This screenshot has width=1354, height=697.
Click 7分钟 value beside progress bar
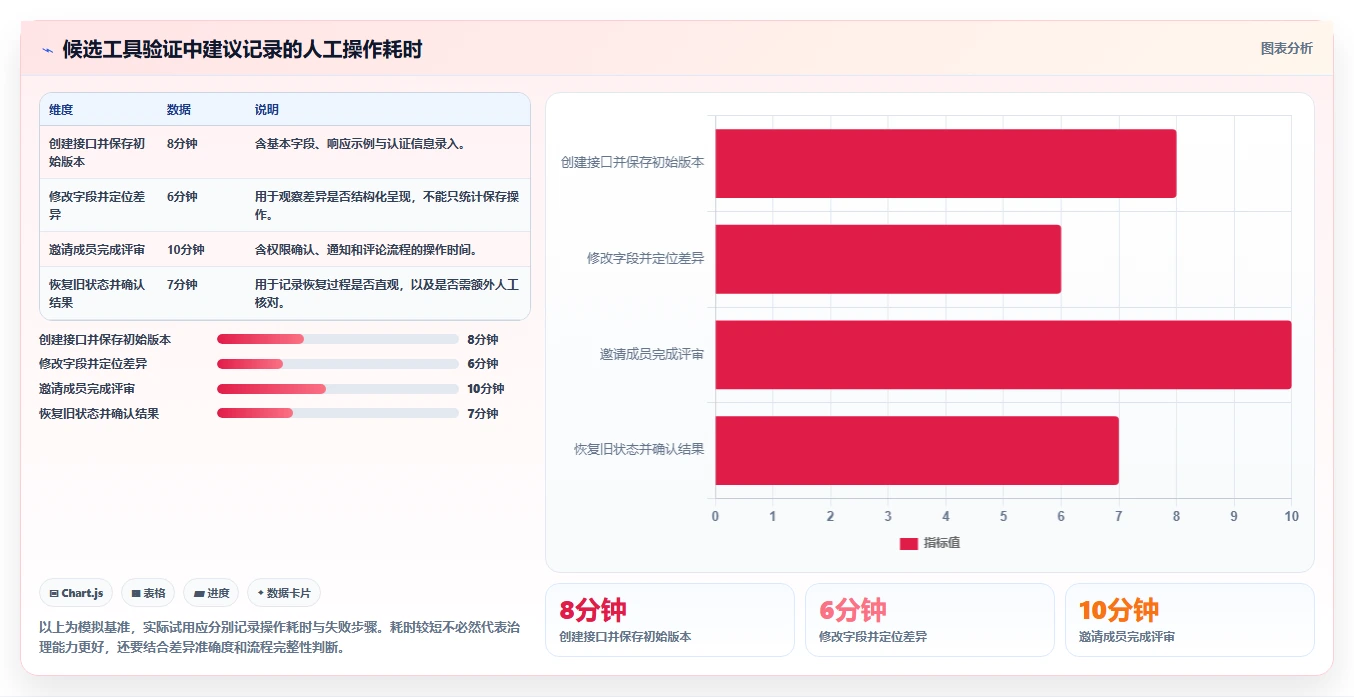point(483,414)
